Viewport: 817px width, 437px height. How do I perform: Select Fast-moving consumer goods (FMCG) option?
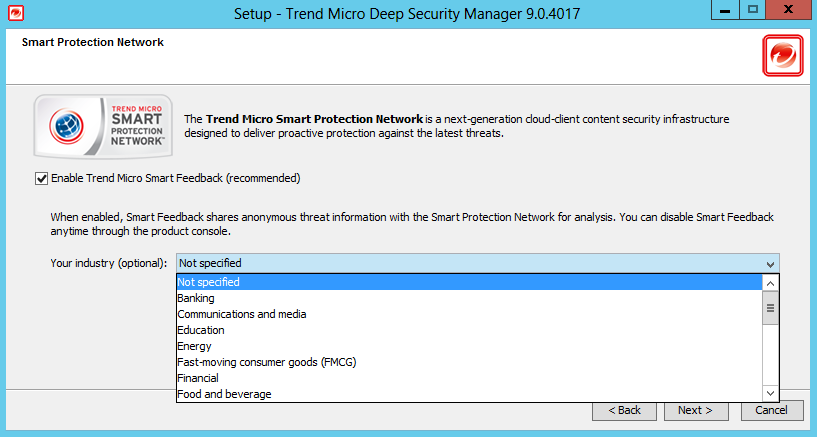(468, 362)
